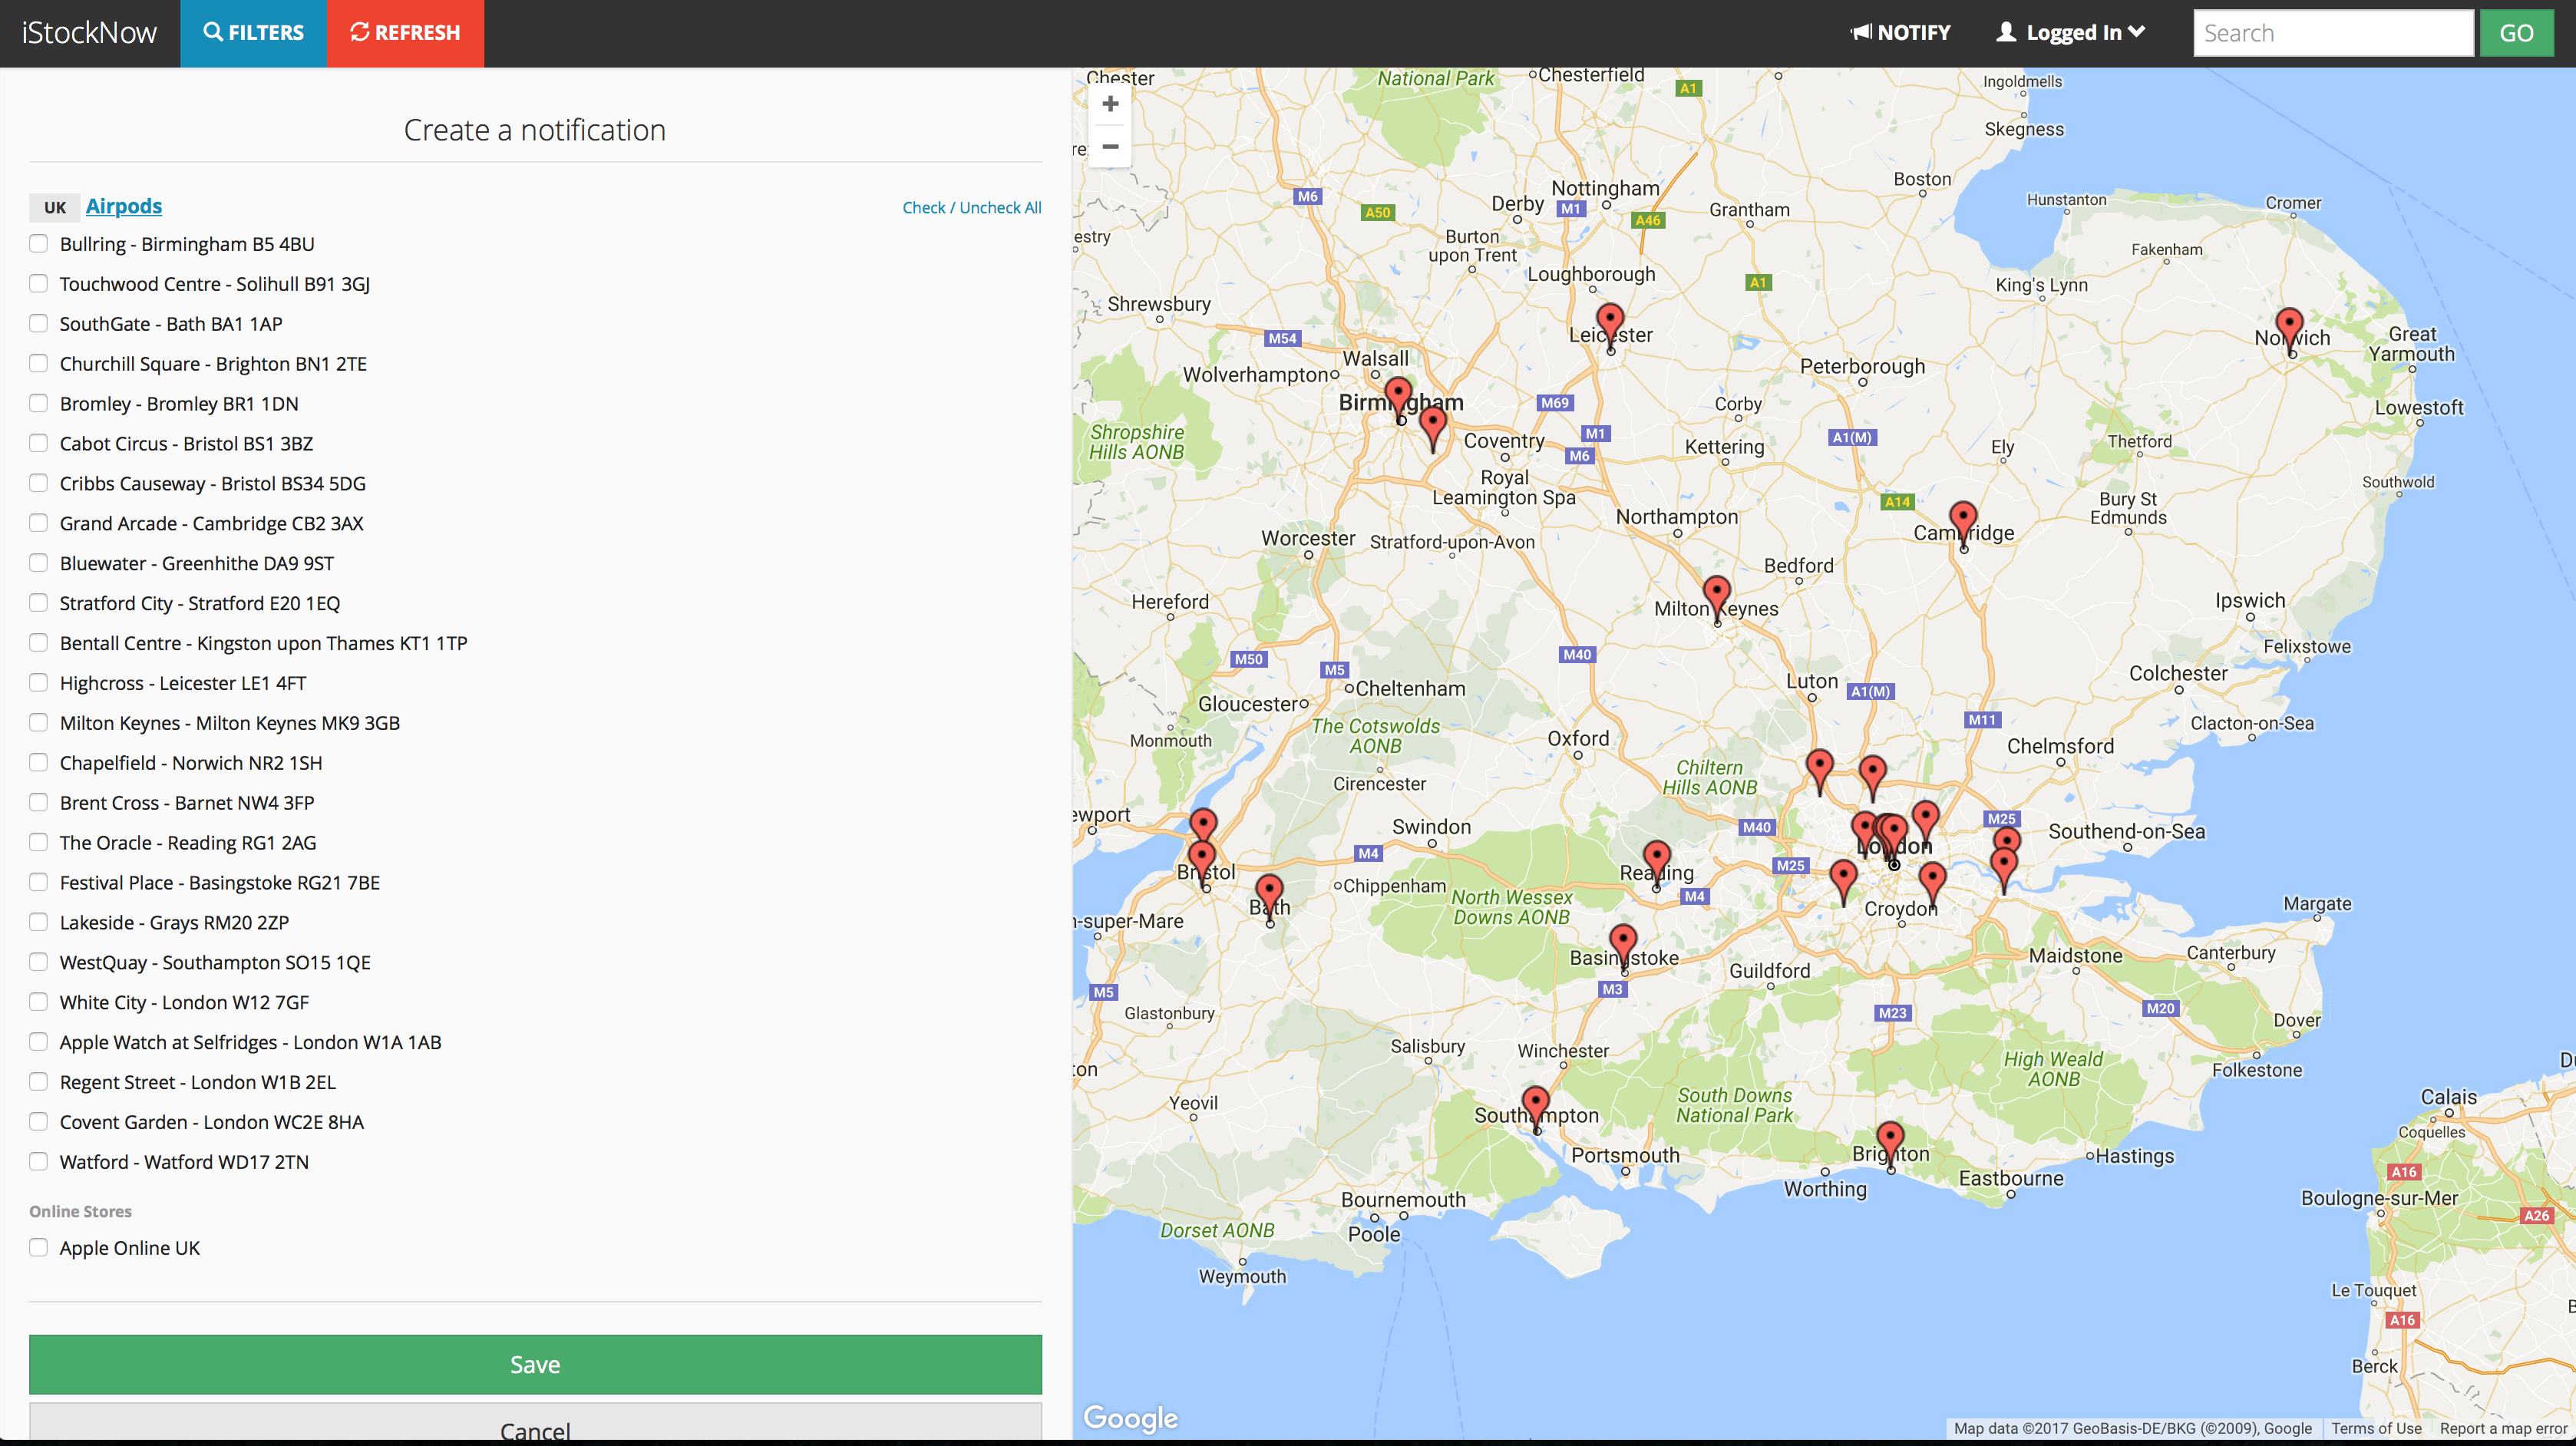Click the map zoom in plus icon
The image size is (2576, 1446).
point(1110,104)
